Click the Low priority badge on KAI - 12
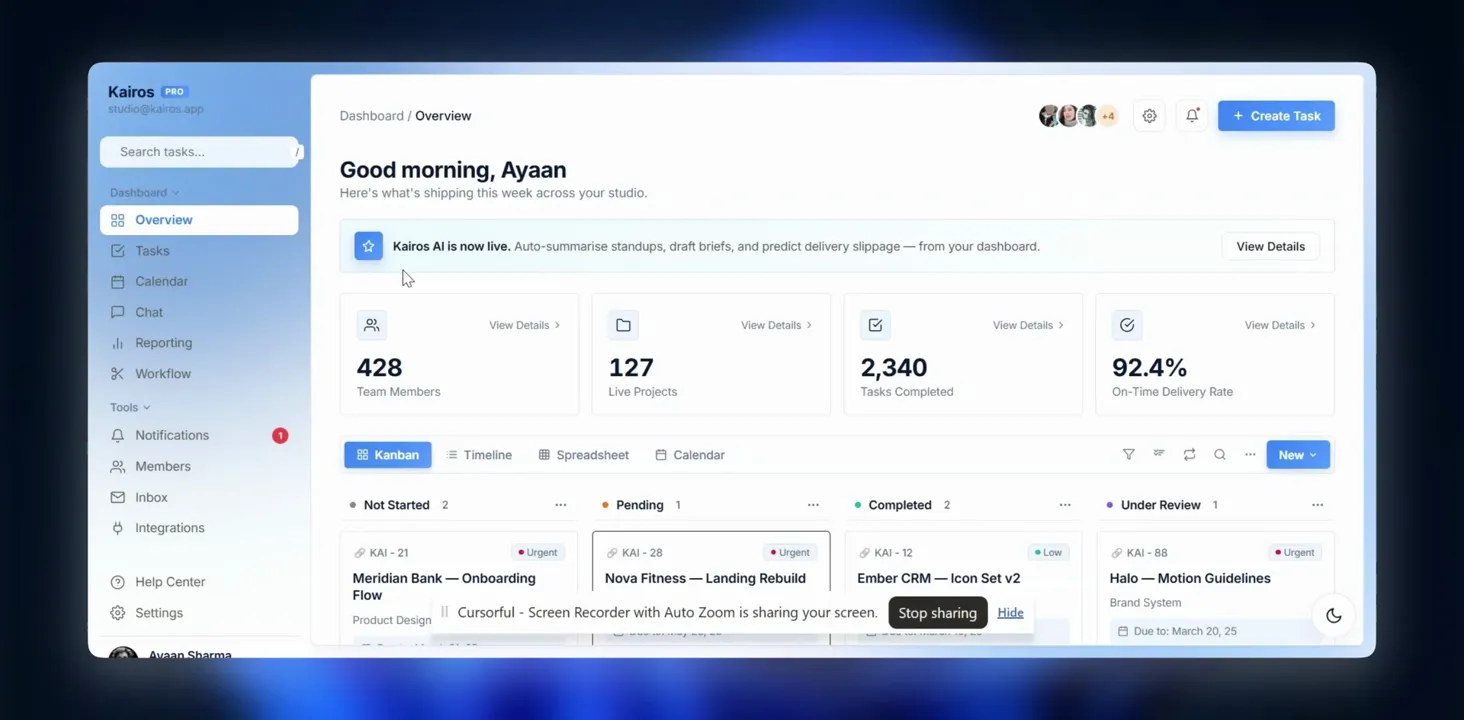1464x720 pixels. pos(1049,553)
